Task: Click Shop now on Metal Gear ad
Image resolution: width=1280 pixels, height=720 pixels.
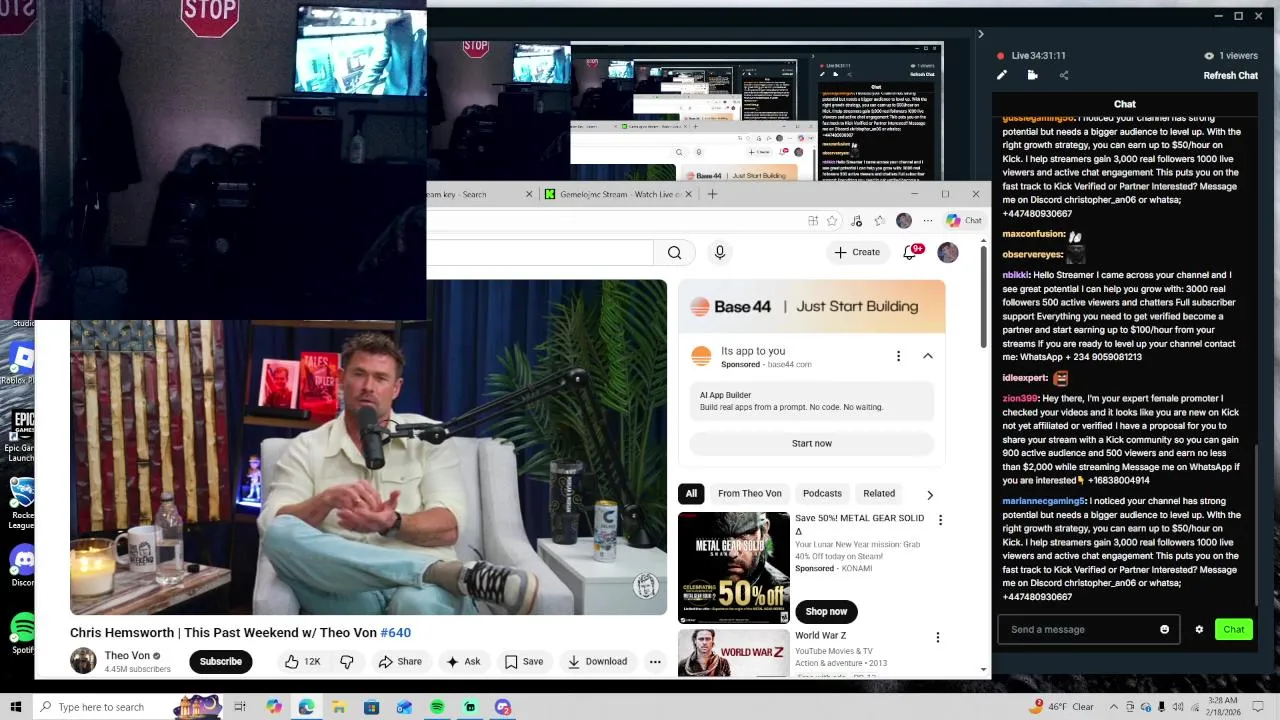Action: click(826, 611)
